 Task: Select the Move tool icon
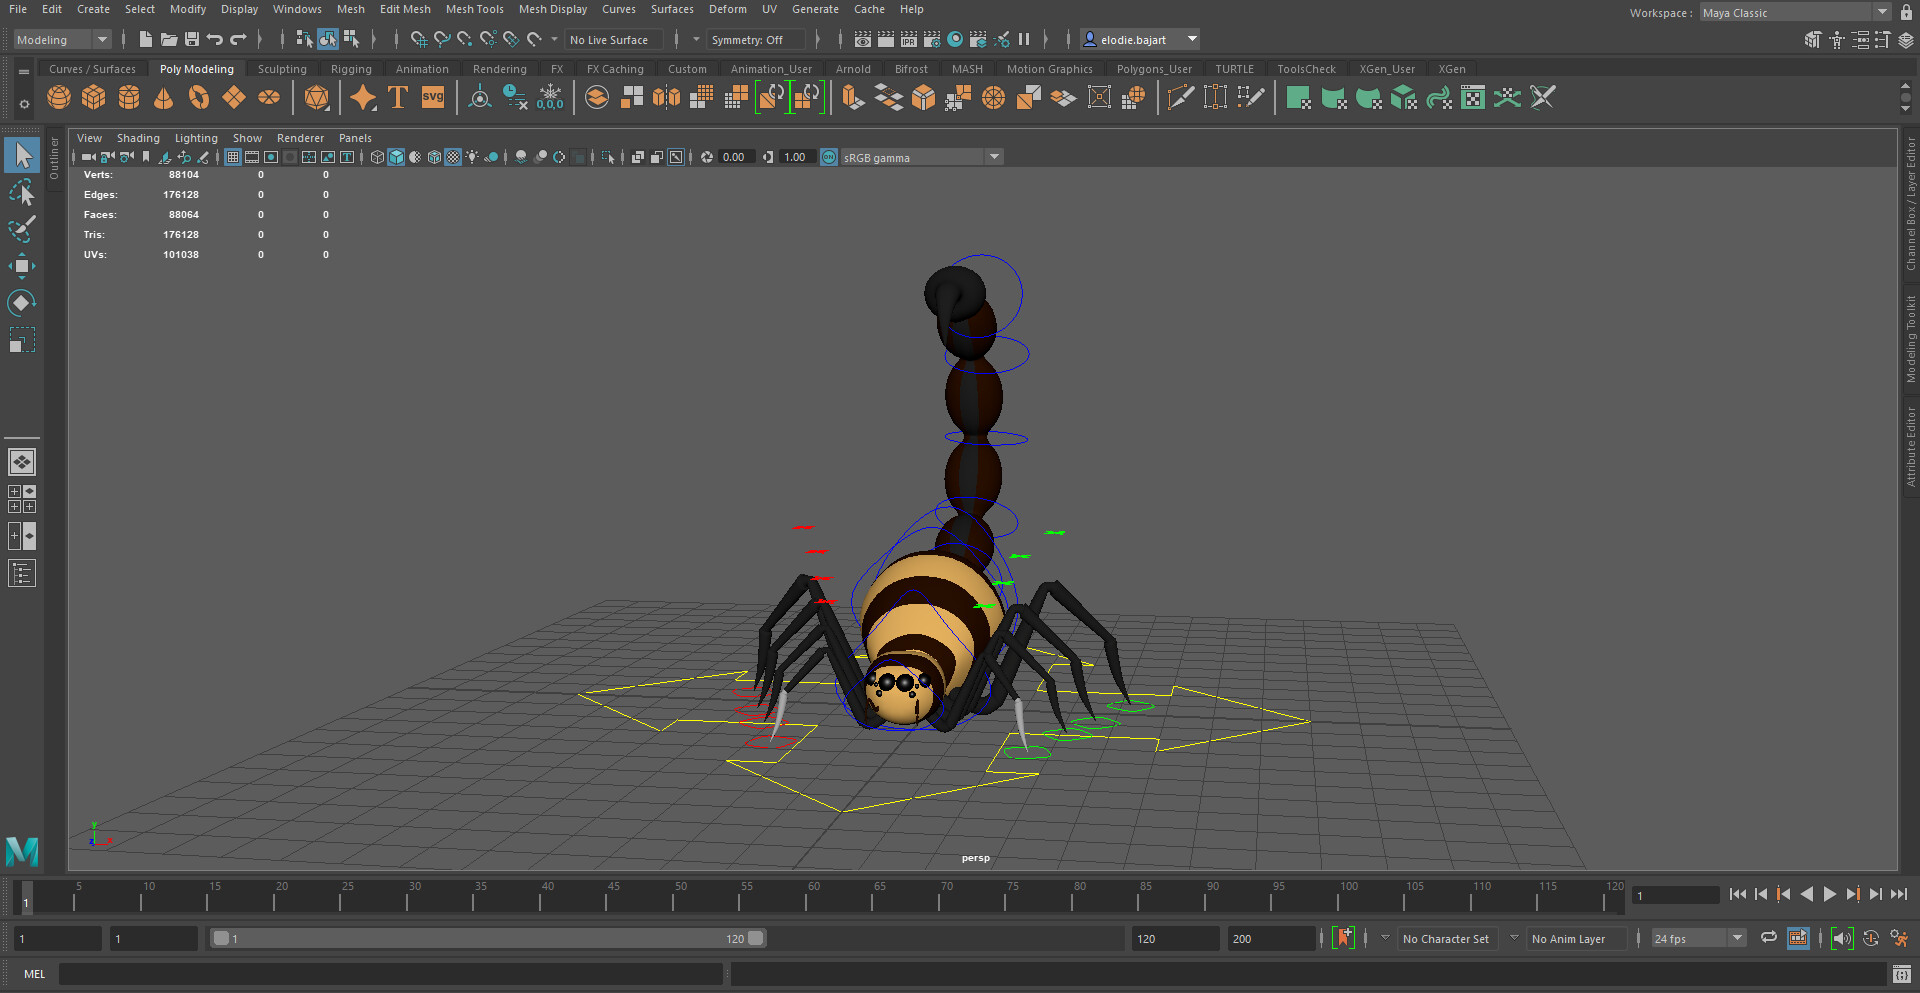click(22, 265)
